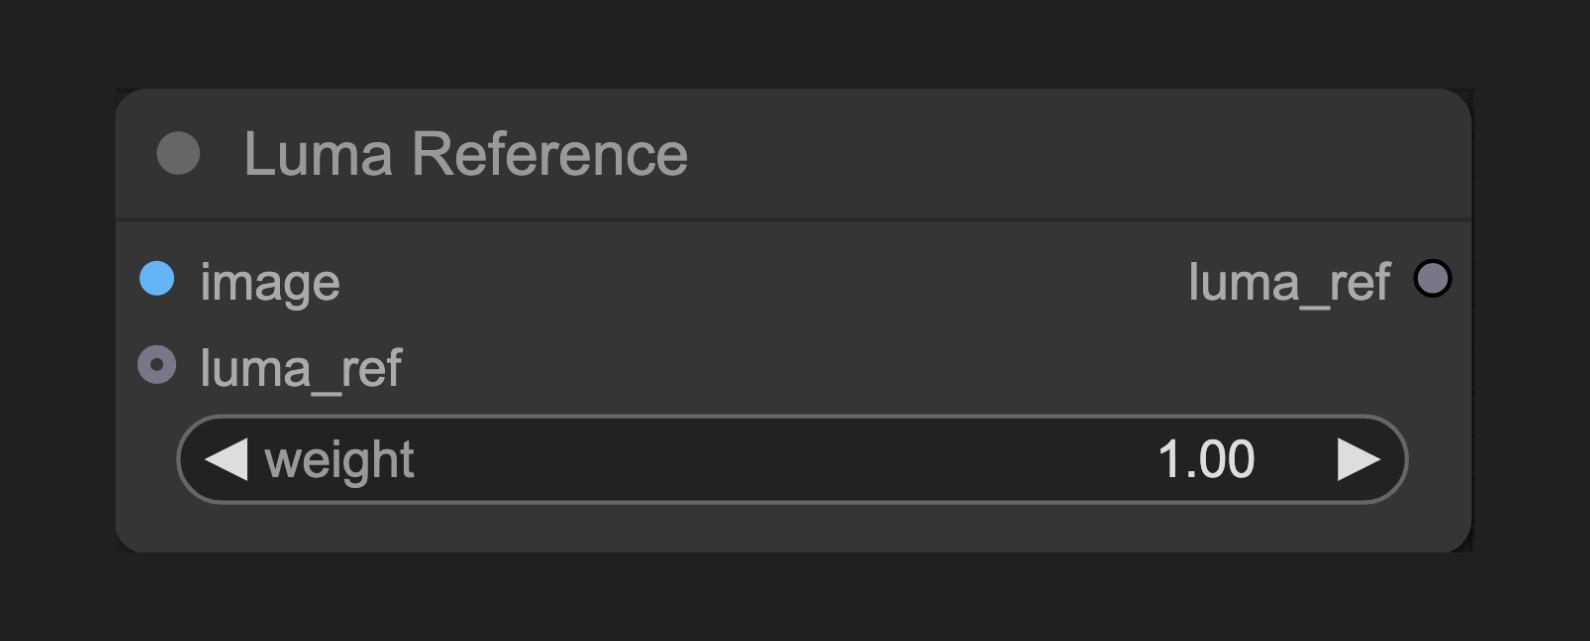Click empty node space right of luma_ref input

900,366
